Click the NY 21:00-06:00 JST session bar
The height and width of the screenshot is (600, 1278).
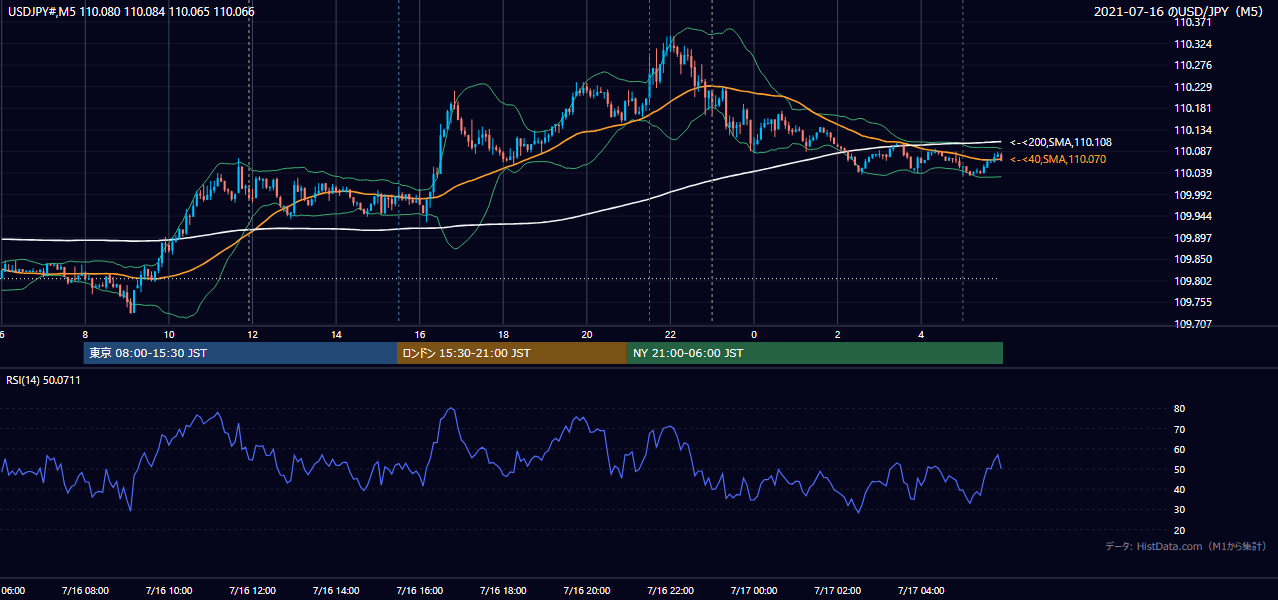coord(815,353)
